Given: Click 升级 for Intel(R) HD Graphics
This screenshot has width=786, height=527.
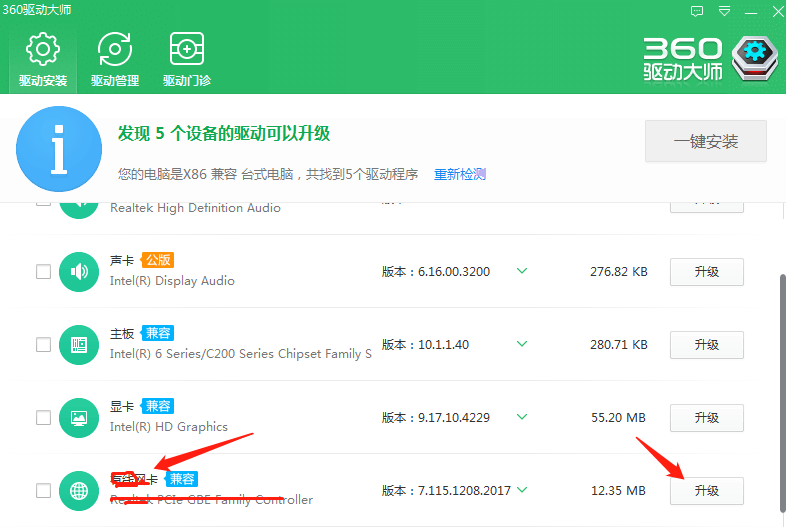Looking at the screenshot, I should pyautogui.click(x=707, y=418).
